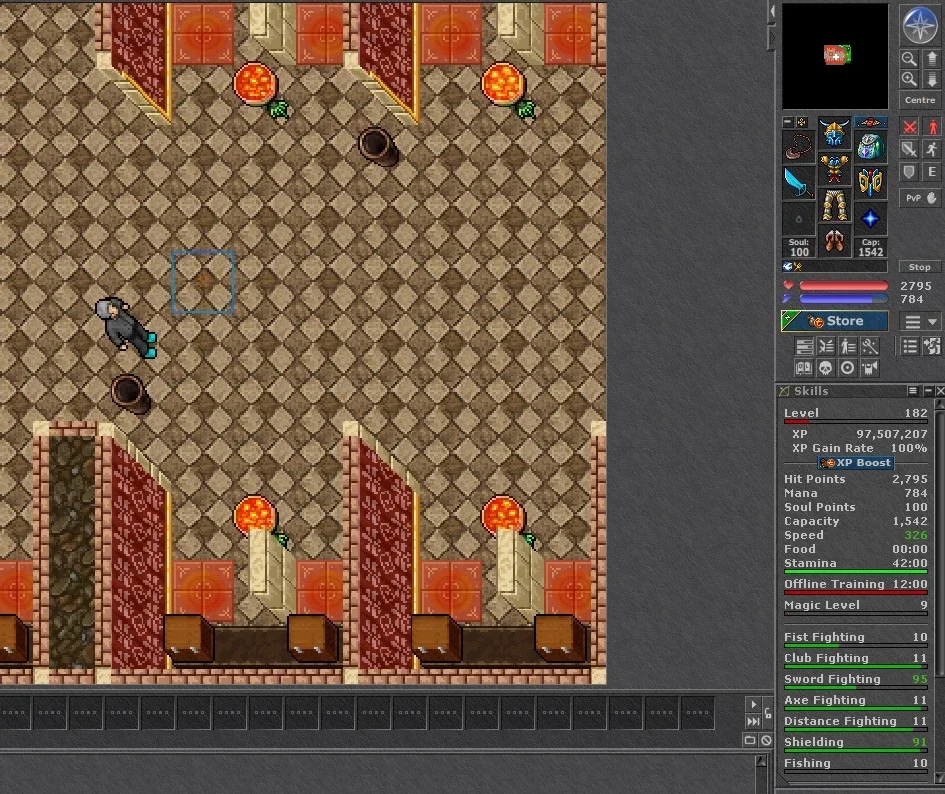Screen dimensions: 945x794
Task: Open the tools and sparkles widget icon
Action: (869, 347)
